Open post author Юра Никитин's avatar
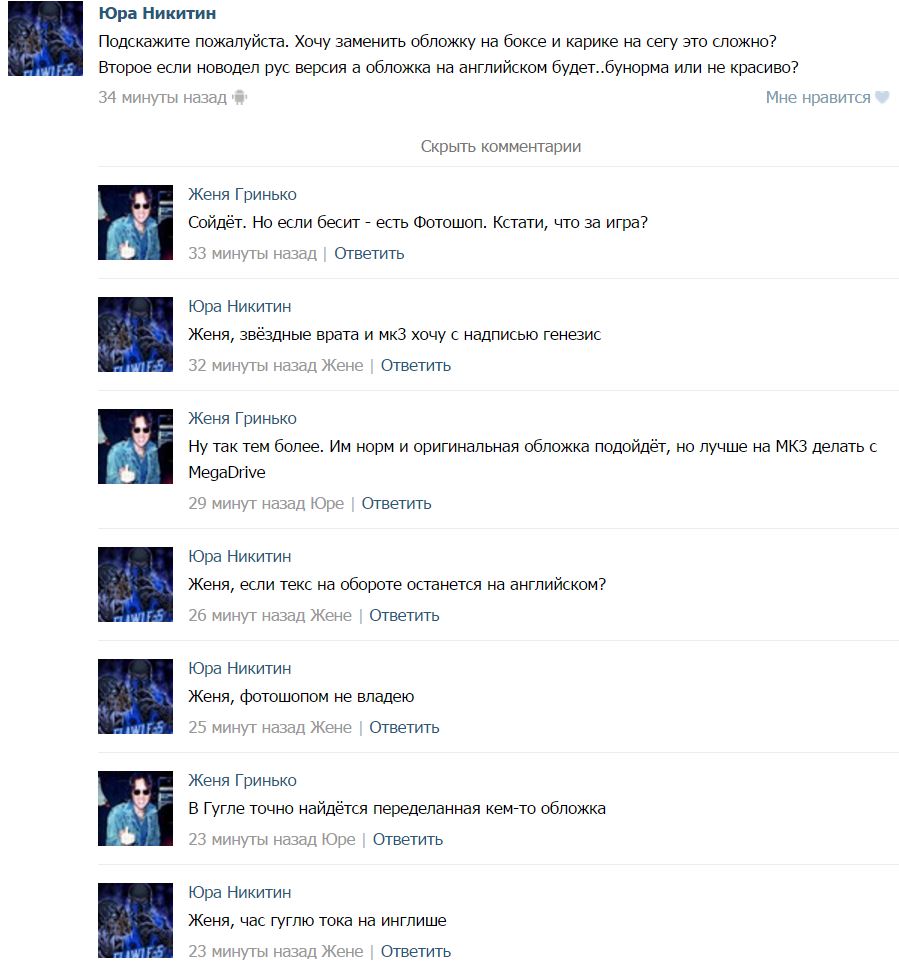The image size is (899, 972). (x=45, y=38)
